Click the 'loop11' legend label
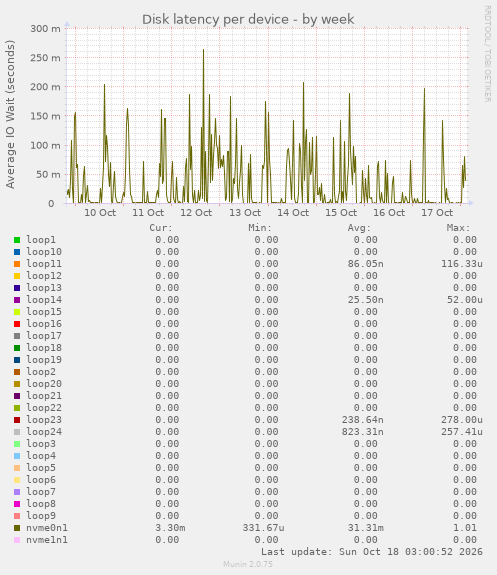 tap(44, 264)
